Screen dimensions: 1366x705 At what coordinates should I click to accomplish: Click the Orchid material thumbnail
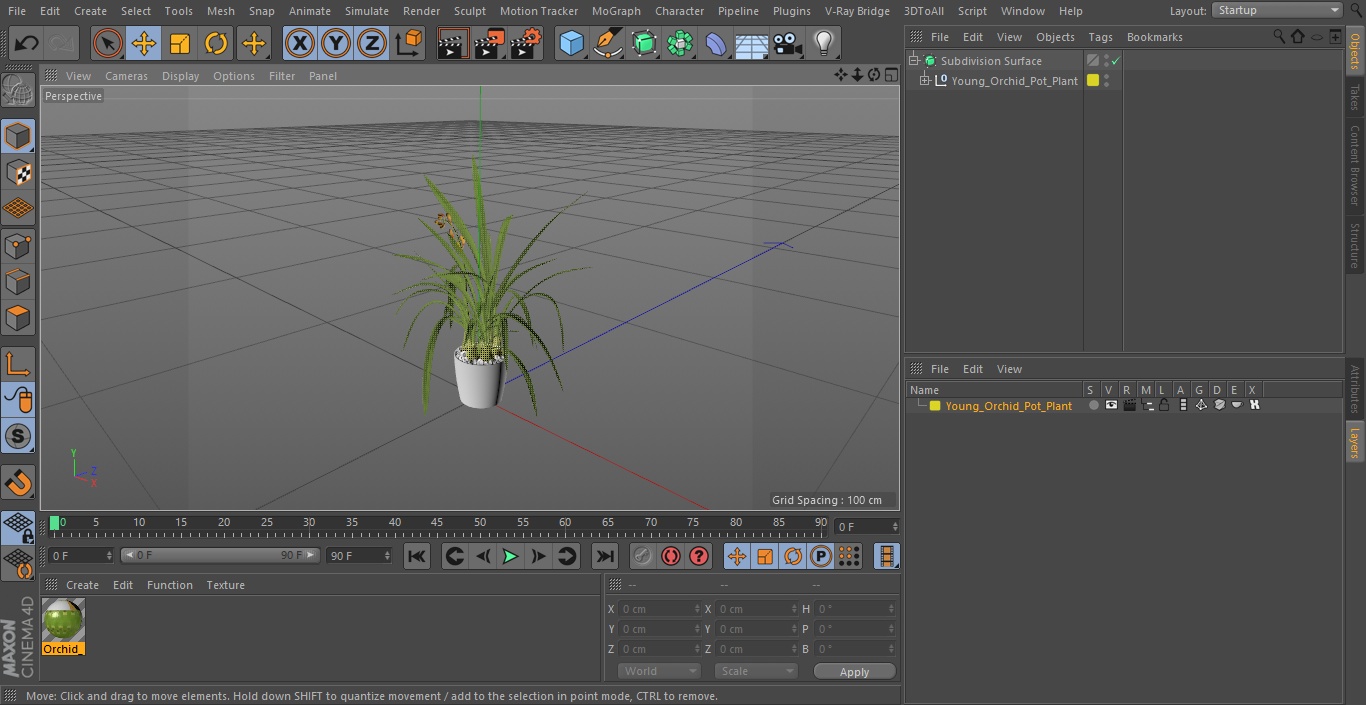(x=63, y=621)
